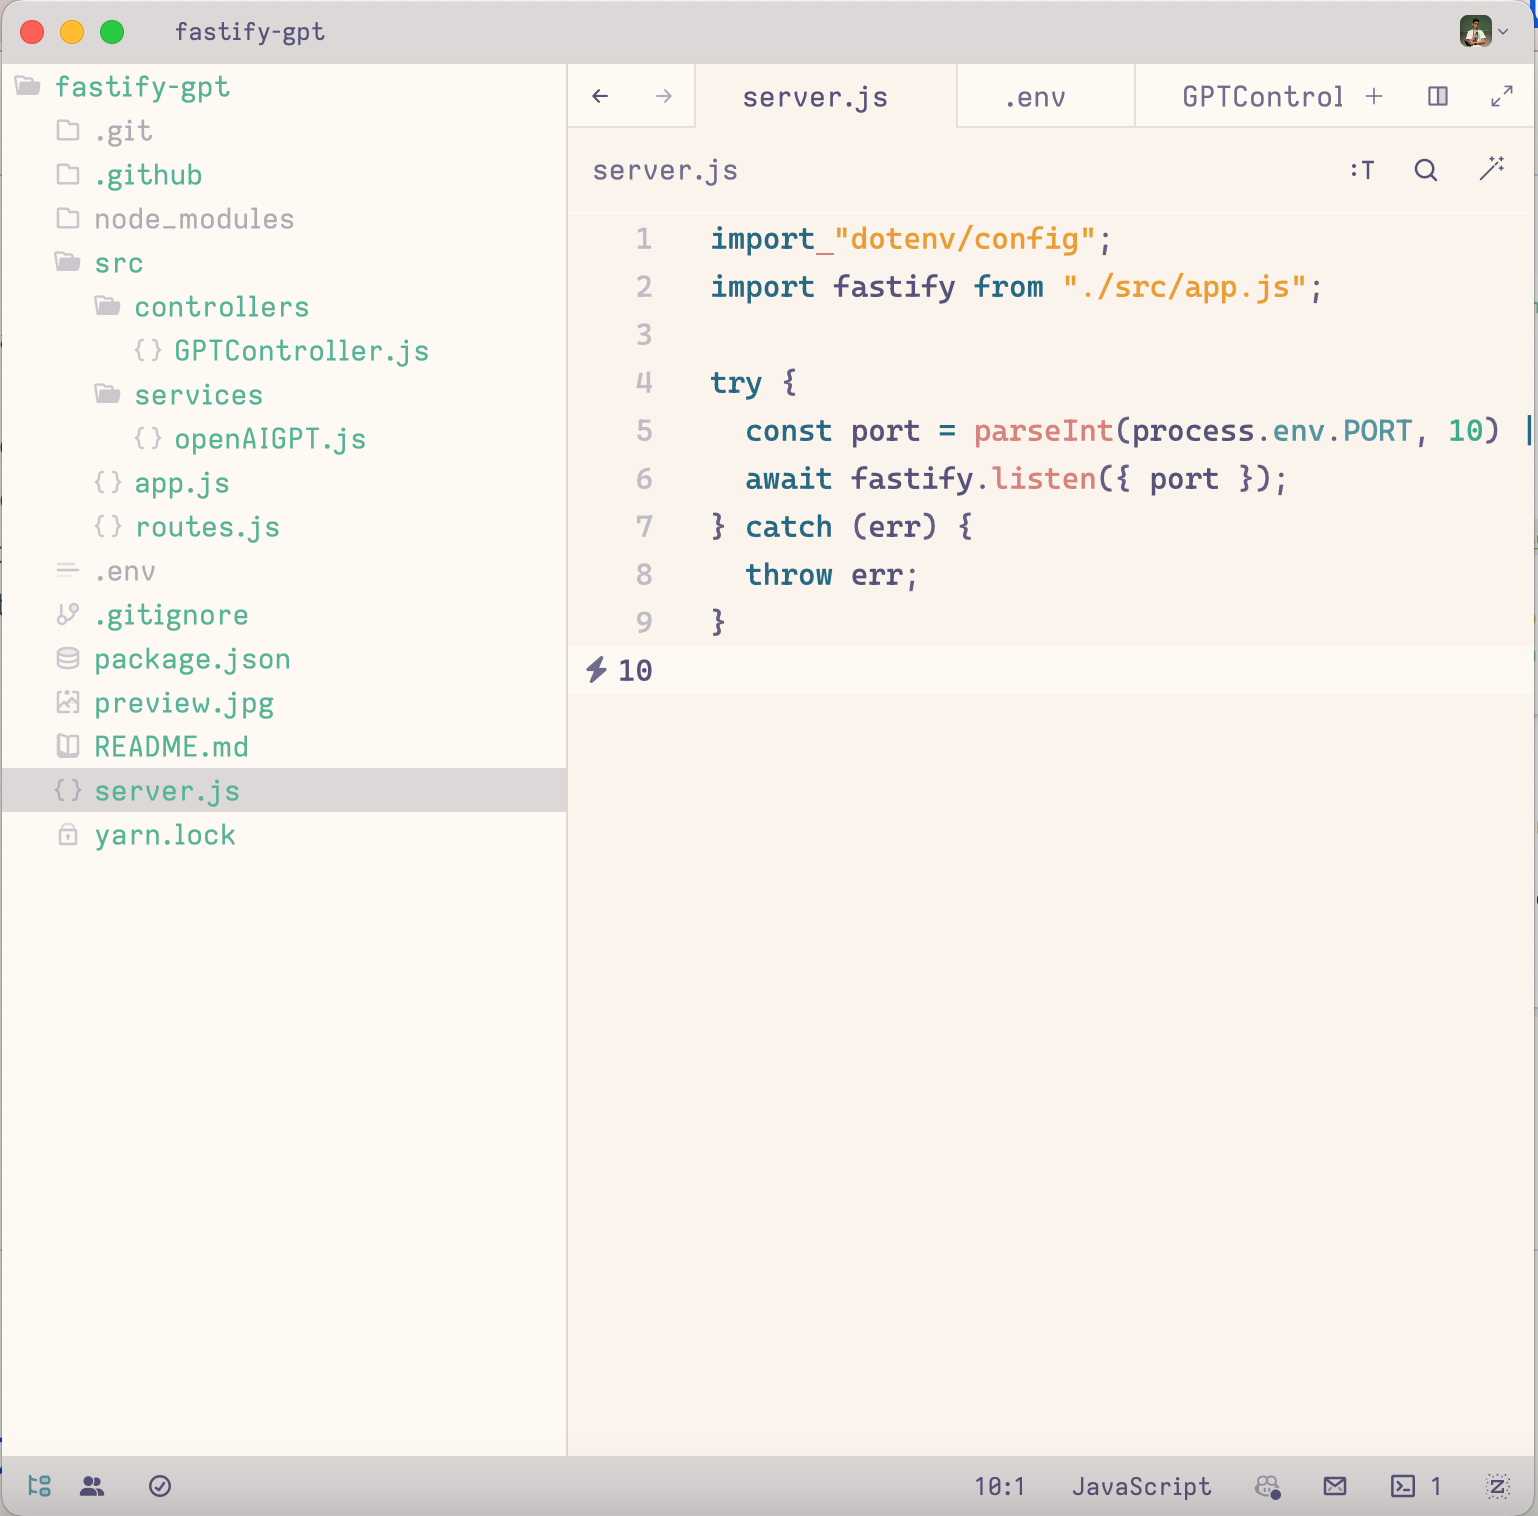The width and height of the screenshot is (1538, 1516).
Task: Click line number 7 in the gutter
Action: click(644, 527)
